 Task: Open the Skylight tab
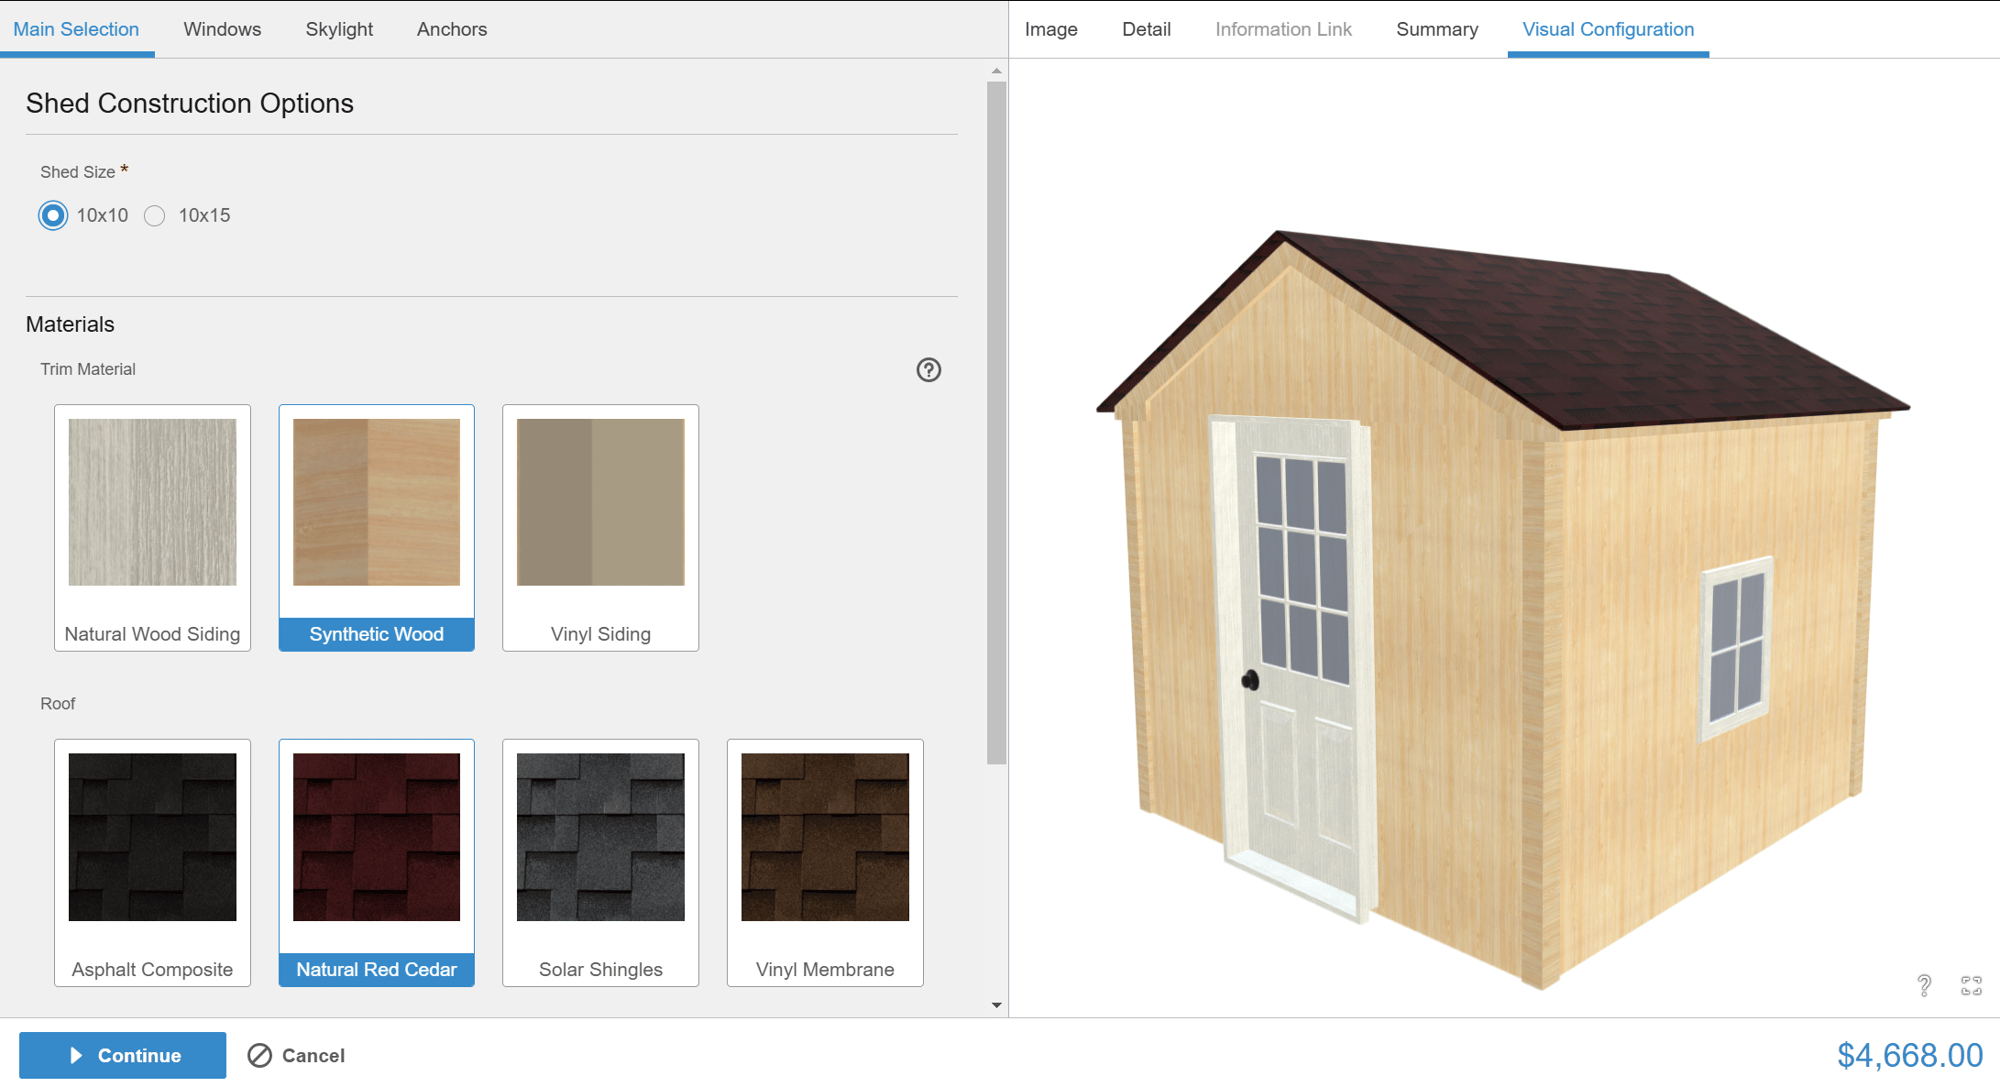click(x=338, y=29)
